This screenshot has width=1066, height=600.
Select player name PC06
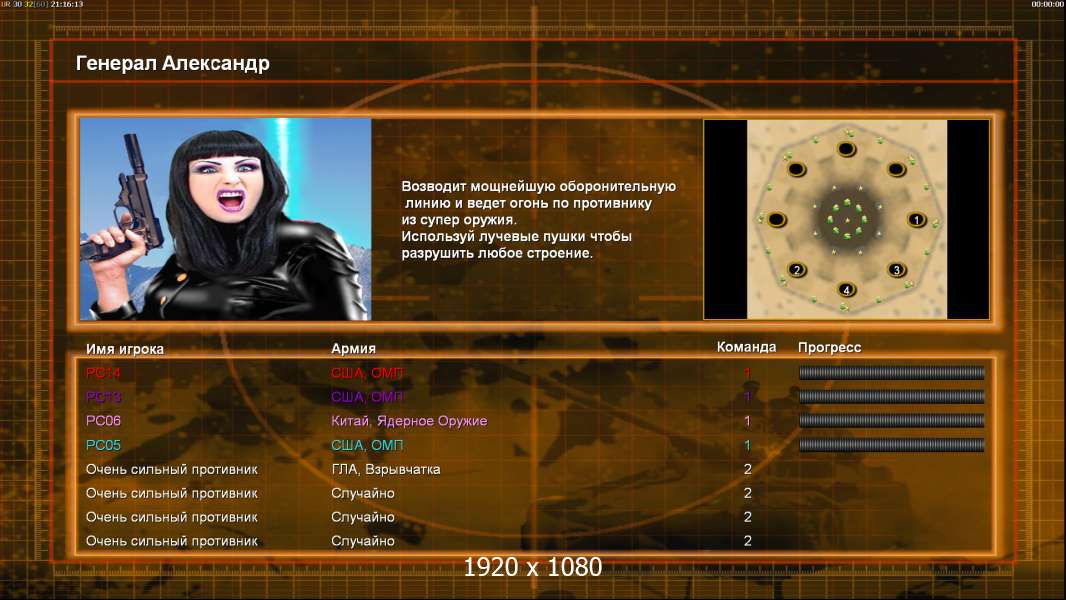pyautogui.click(x=103, y=421)
